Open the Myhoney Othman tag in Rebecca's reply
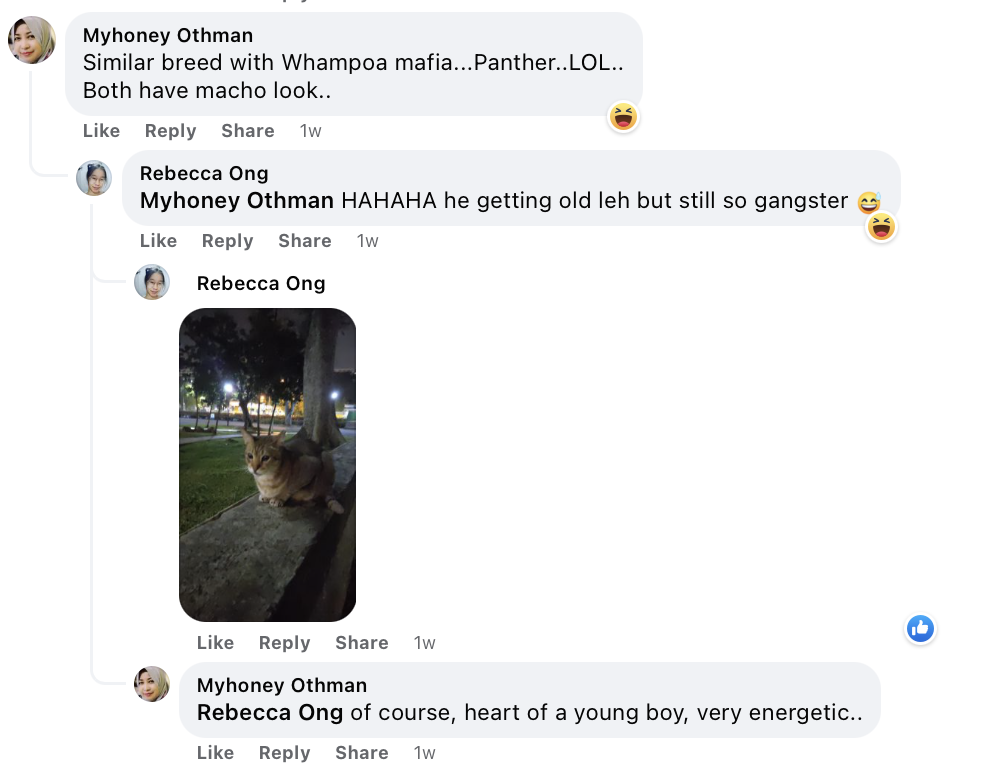 tap(237, 201)
